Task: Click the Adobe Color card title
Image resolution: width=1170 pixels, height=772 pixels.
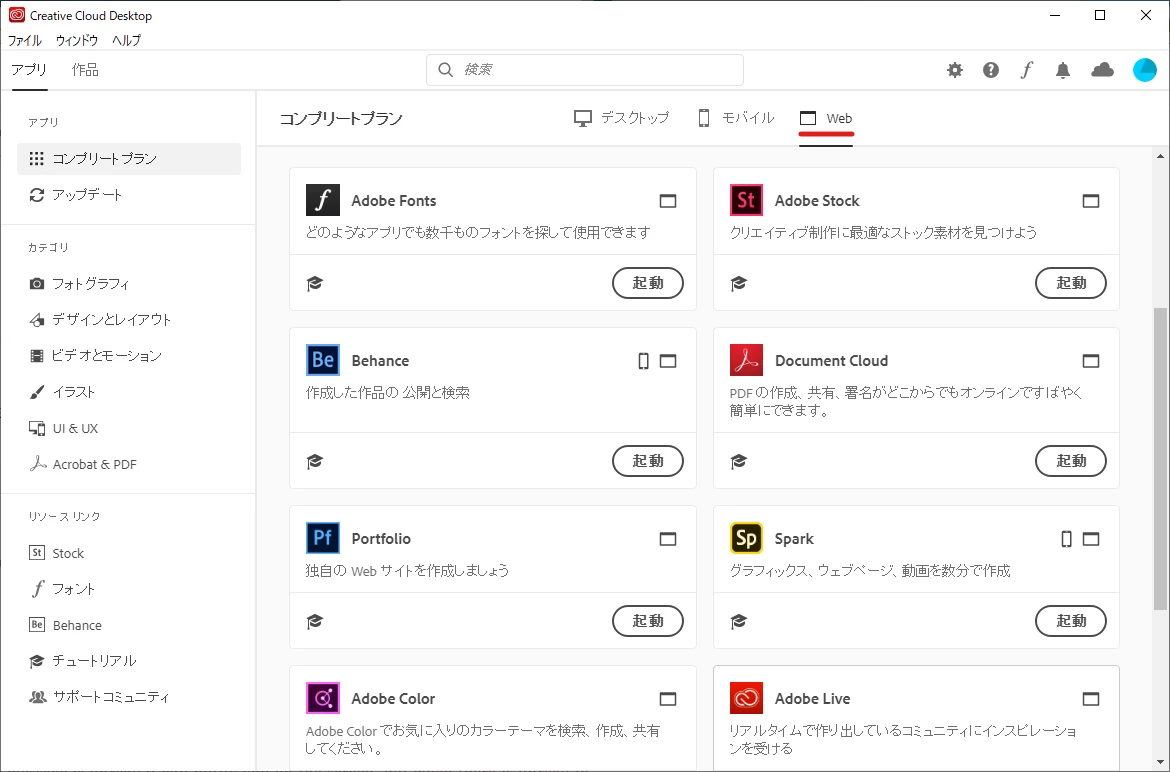Action: pyautogui.click(x=392, y=699)
